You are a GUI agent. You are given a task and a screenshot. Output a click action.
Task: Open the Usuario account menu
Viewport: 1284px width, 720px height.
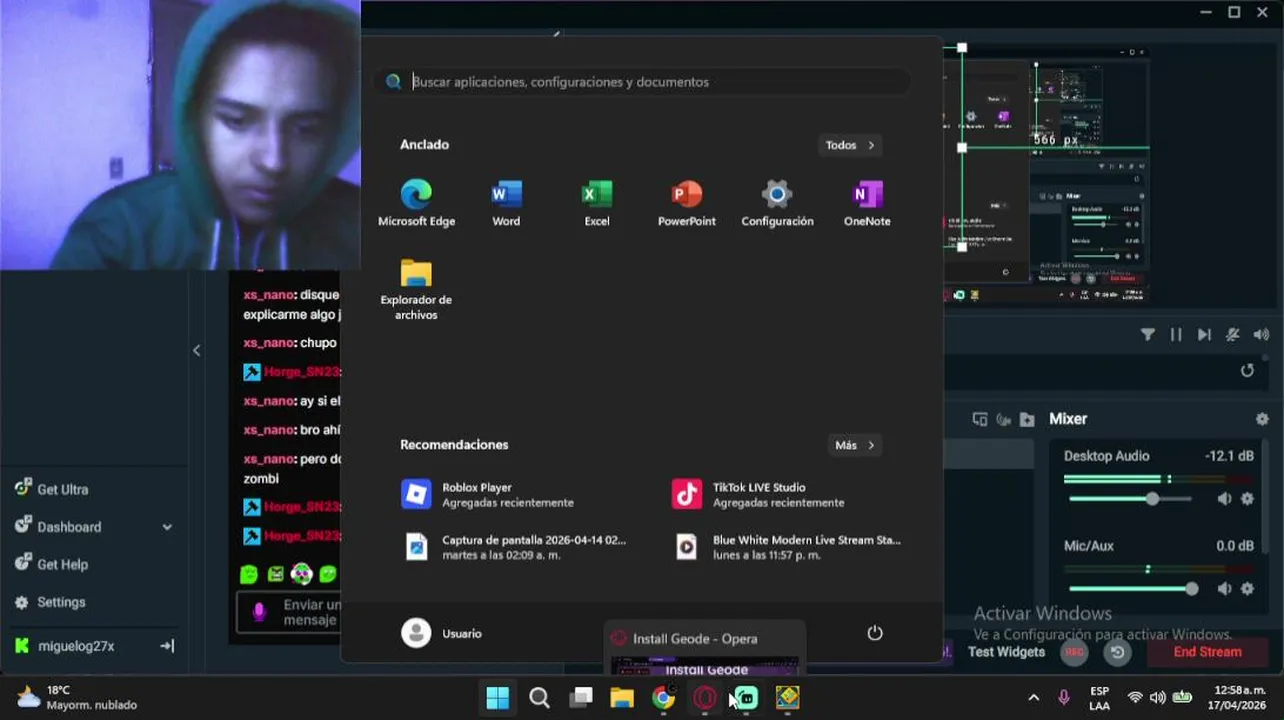[x=442, y=633]
